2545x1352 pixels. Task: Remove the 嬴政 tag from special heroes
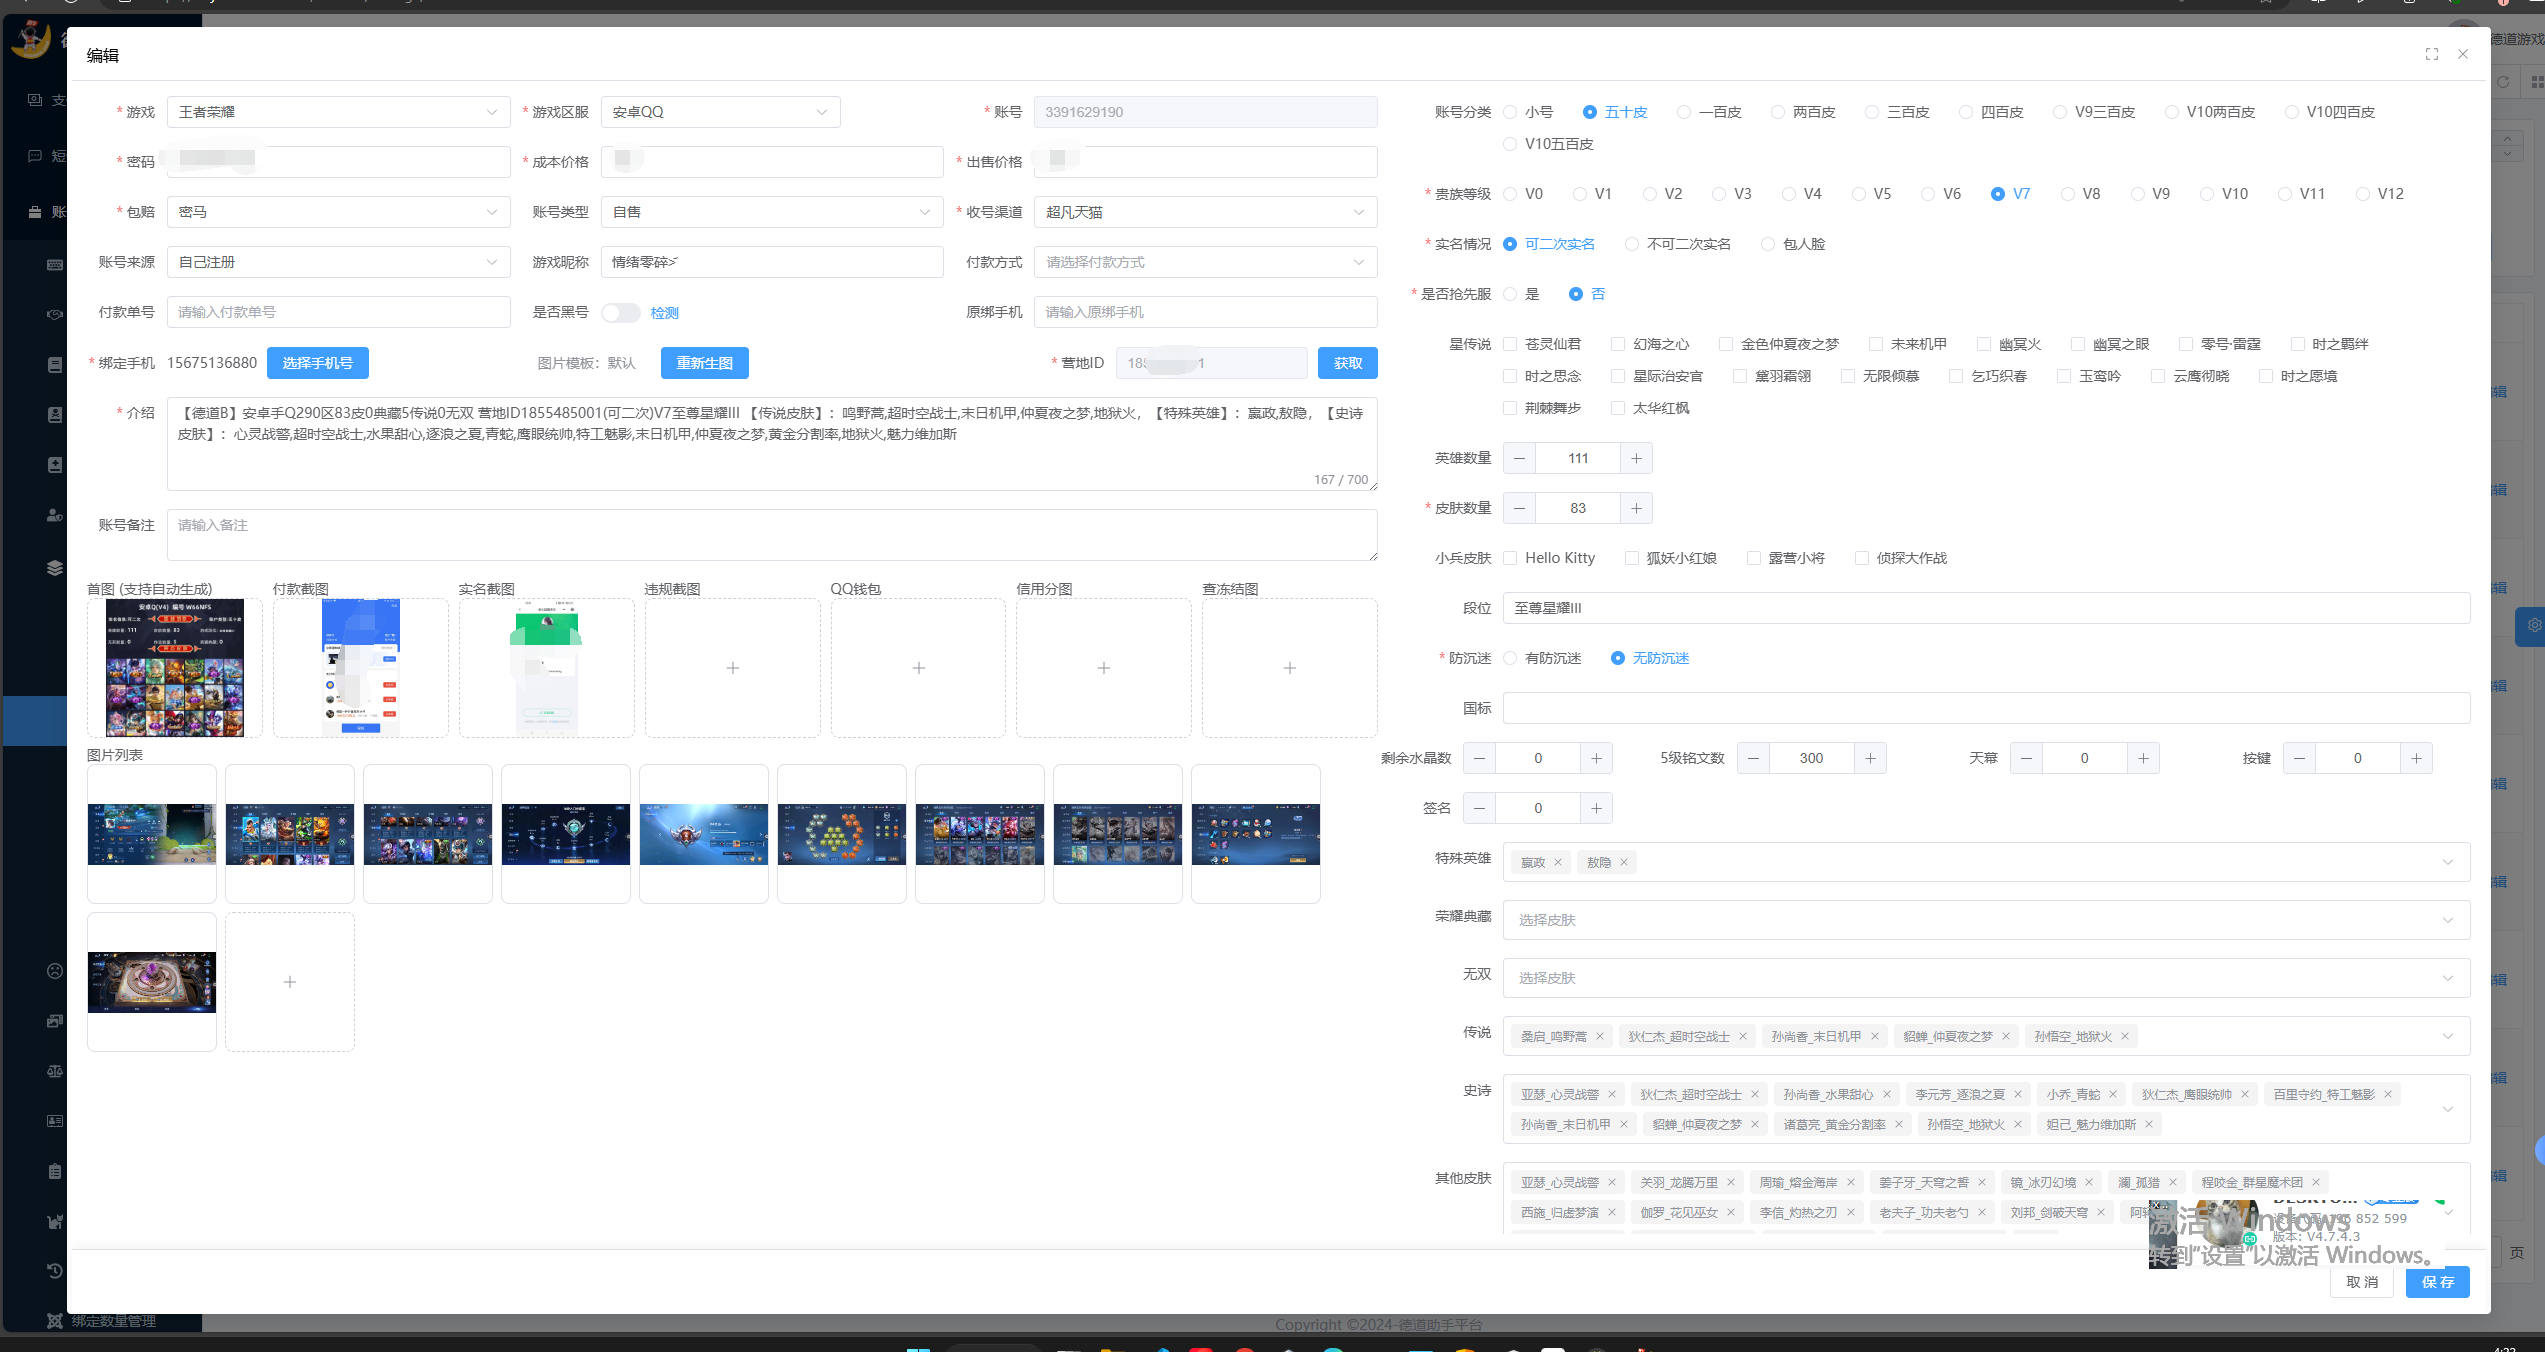click(1558, 862)
